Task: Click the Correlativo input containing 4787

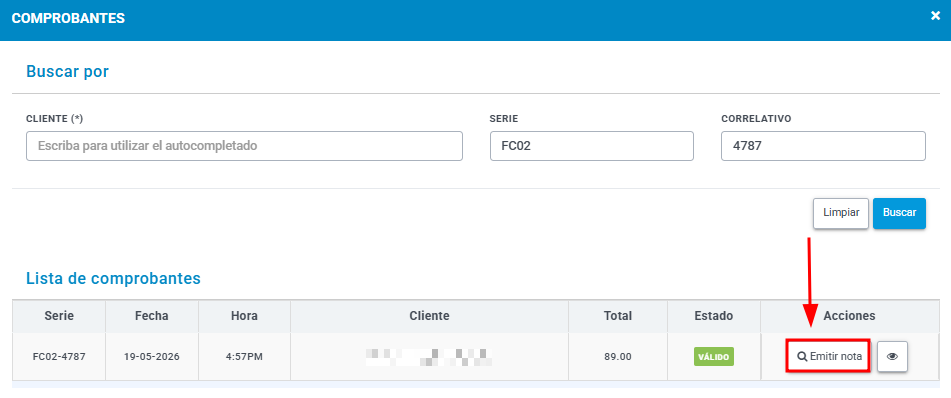Action: pos(823,146)
